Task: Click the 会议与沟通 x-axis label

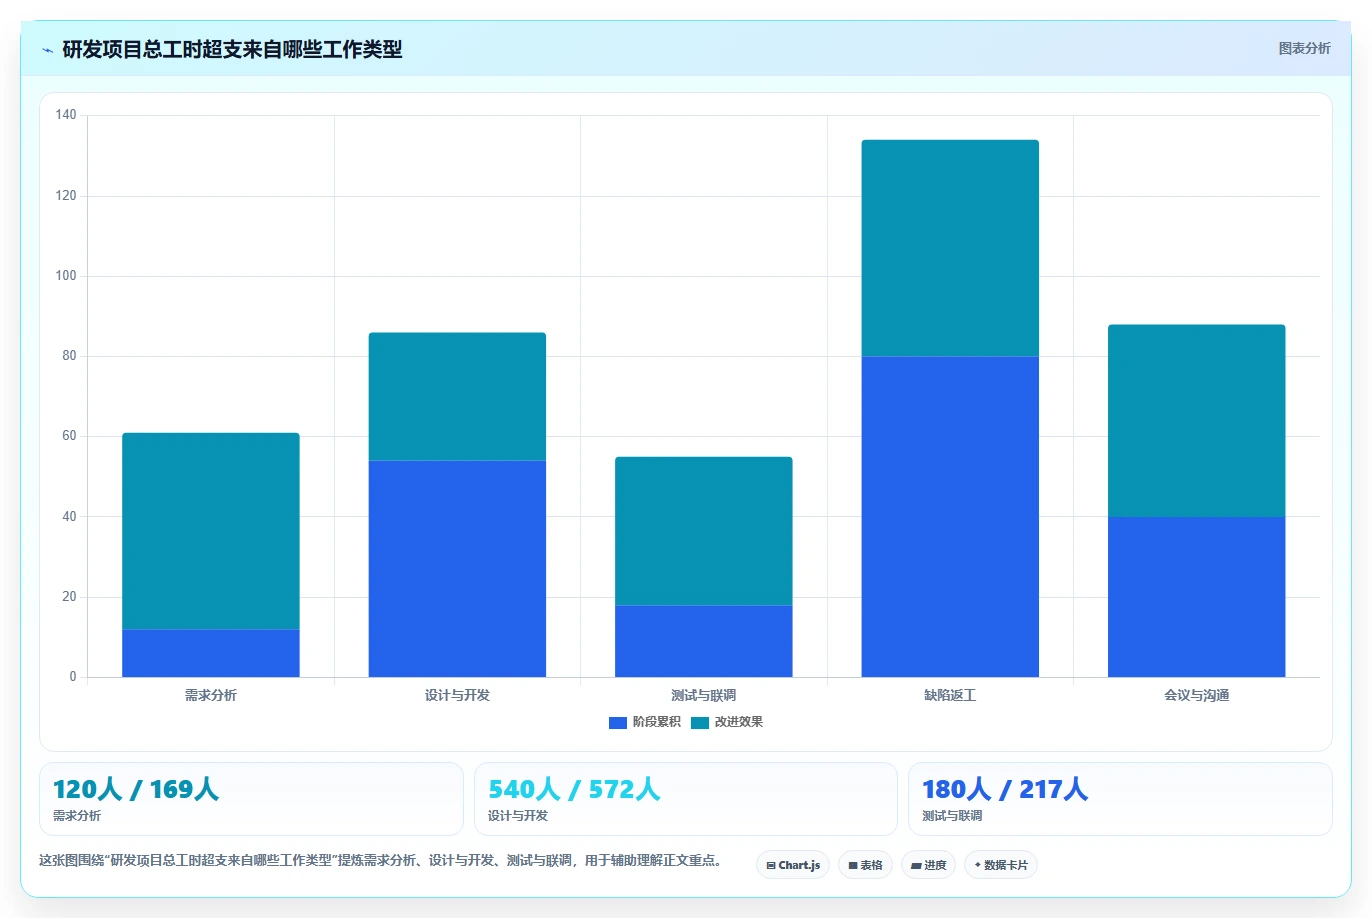Action: tap(1197, 695)
